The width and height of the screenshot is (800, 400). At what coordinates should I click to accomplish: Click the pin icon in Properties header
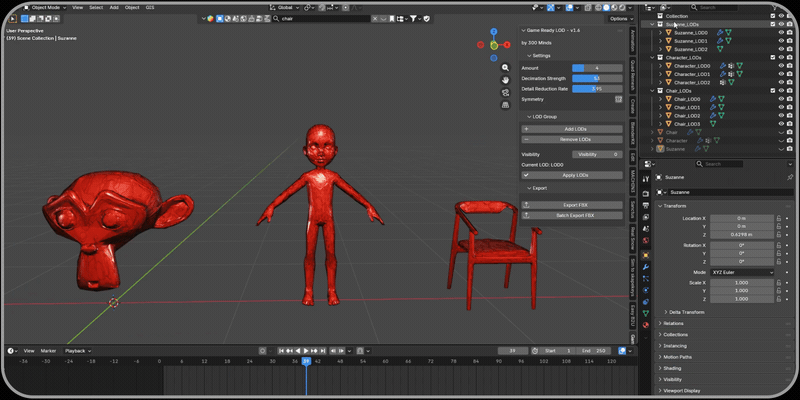[x=790, y=177]
